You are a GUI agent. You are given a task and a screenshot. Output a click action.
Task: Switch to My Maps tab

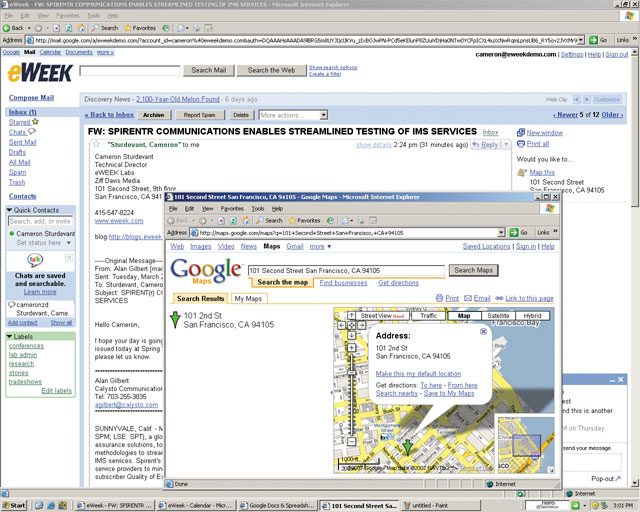(x=248, y=299)
